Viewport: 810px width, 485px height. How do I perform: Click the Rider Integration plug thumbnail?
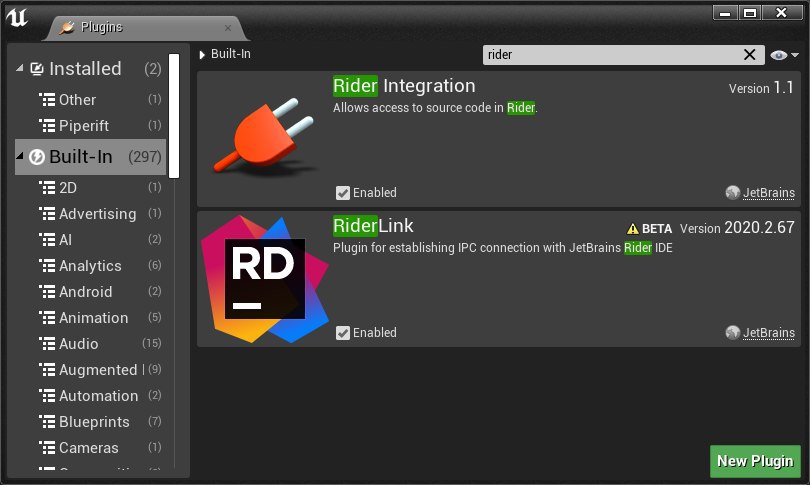[x=265, y=136]
